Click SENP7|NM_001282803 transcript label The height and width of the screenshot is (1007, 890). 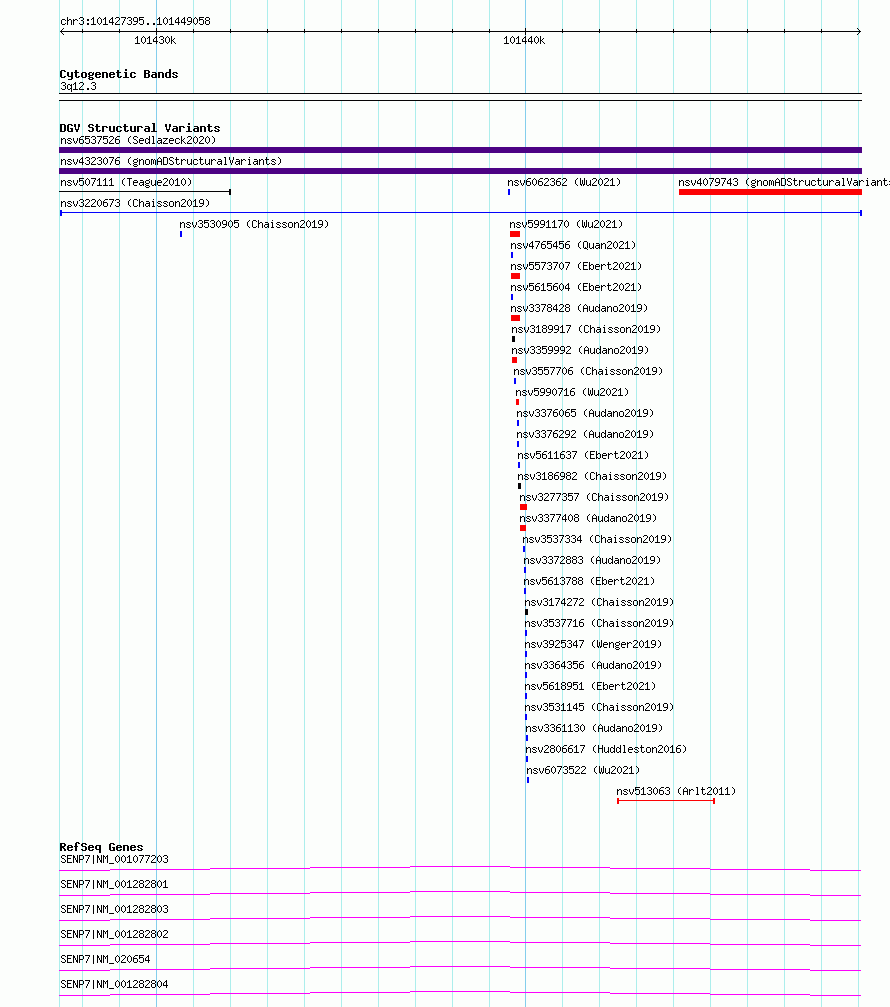point(114,909)
